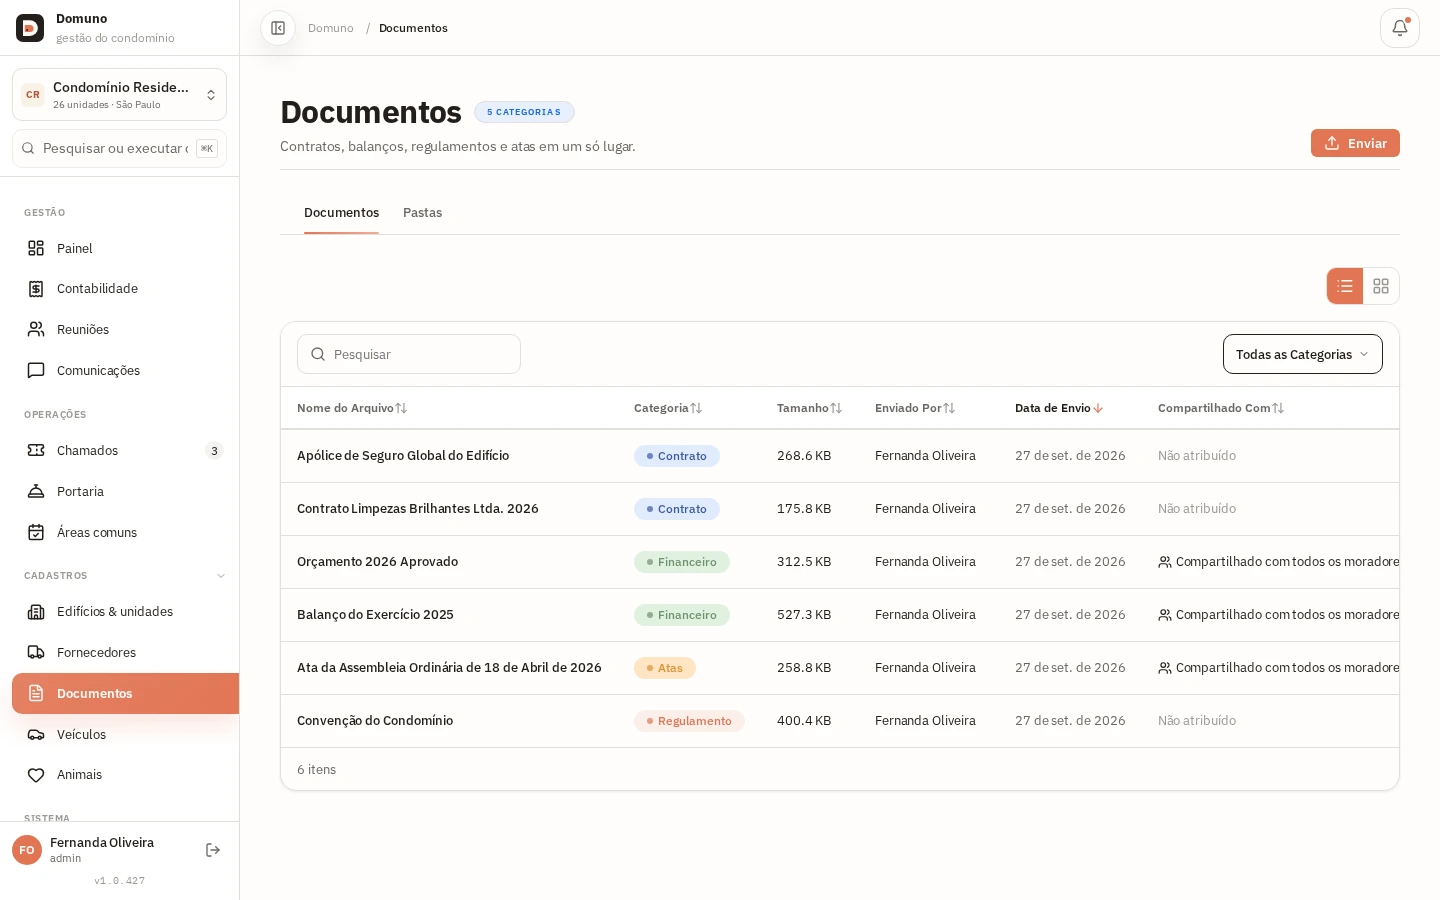Image resolution: width=1440 pixels, height=900 pixels.
Task: Select the Documentos tab
Action: coord(342,213)
